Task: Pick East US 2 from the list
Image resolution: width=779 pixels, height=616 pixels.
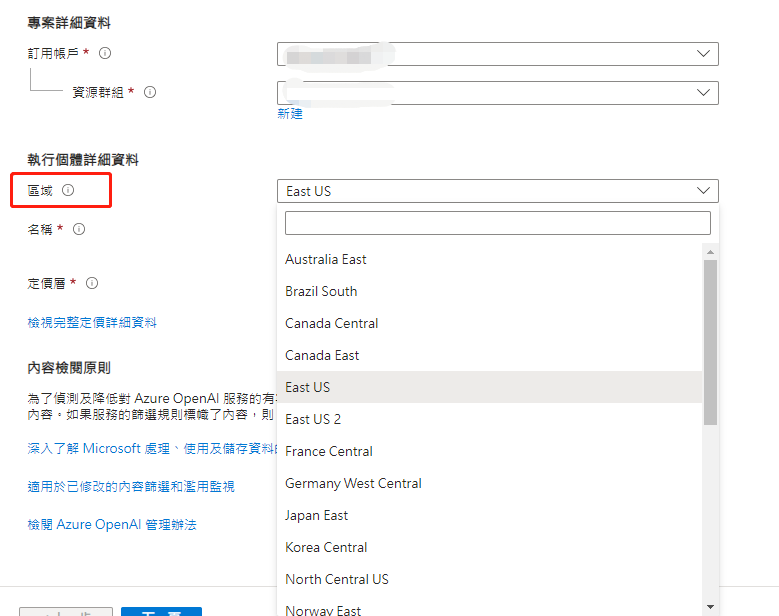Action: [313, 419]
